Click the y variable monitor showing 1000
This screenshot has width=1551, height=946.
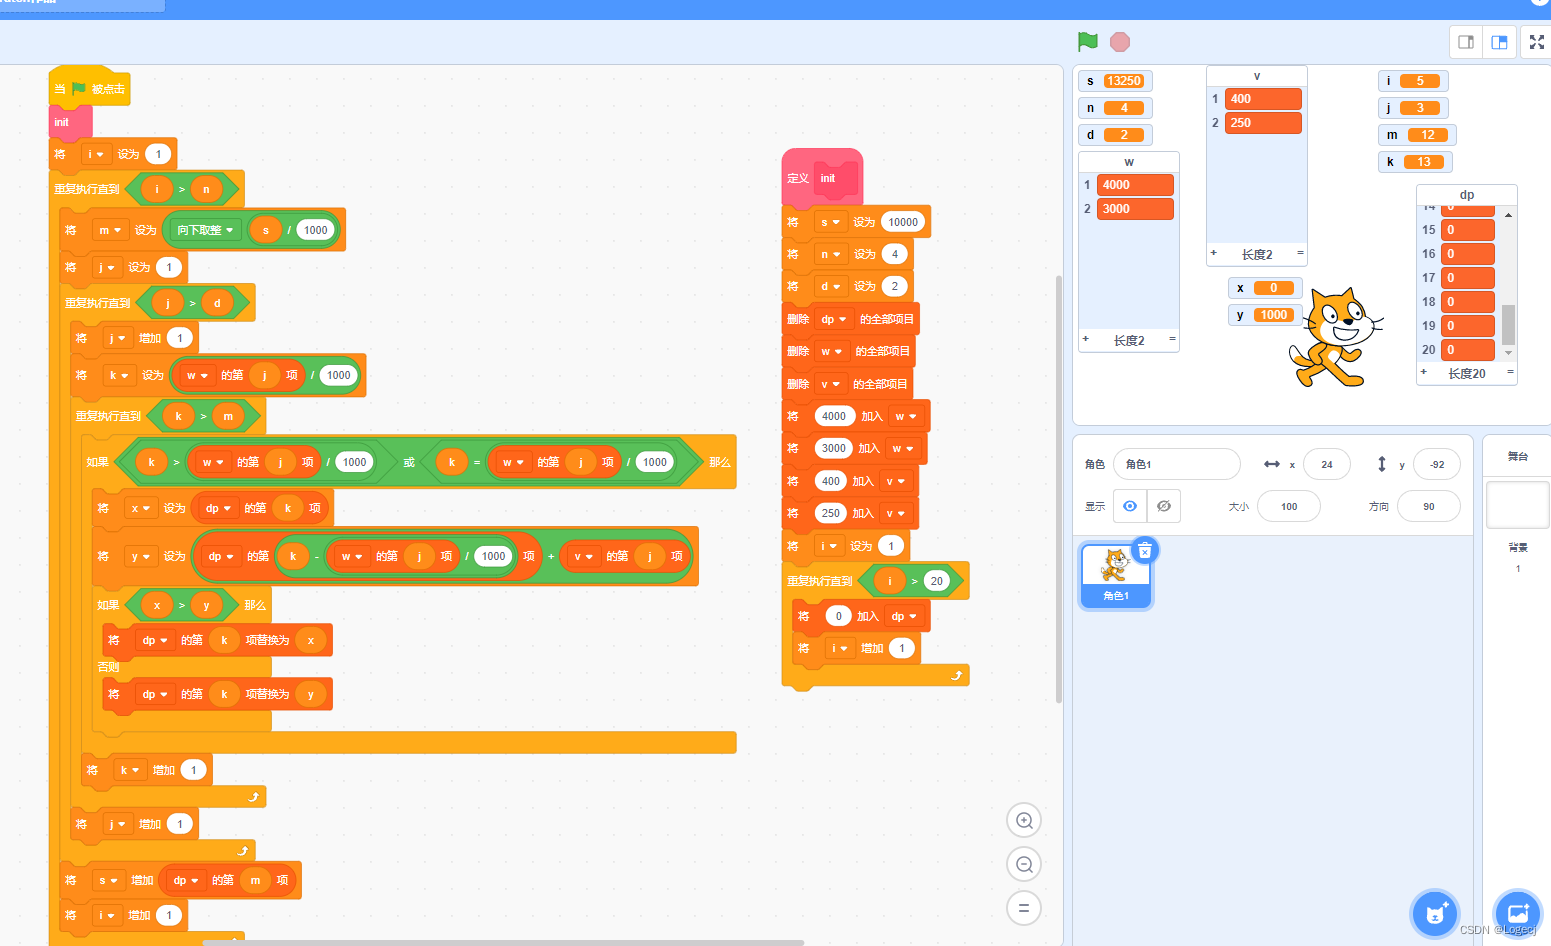(1265, 315)
